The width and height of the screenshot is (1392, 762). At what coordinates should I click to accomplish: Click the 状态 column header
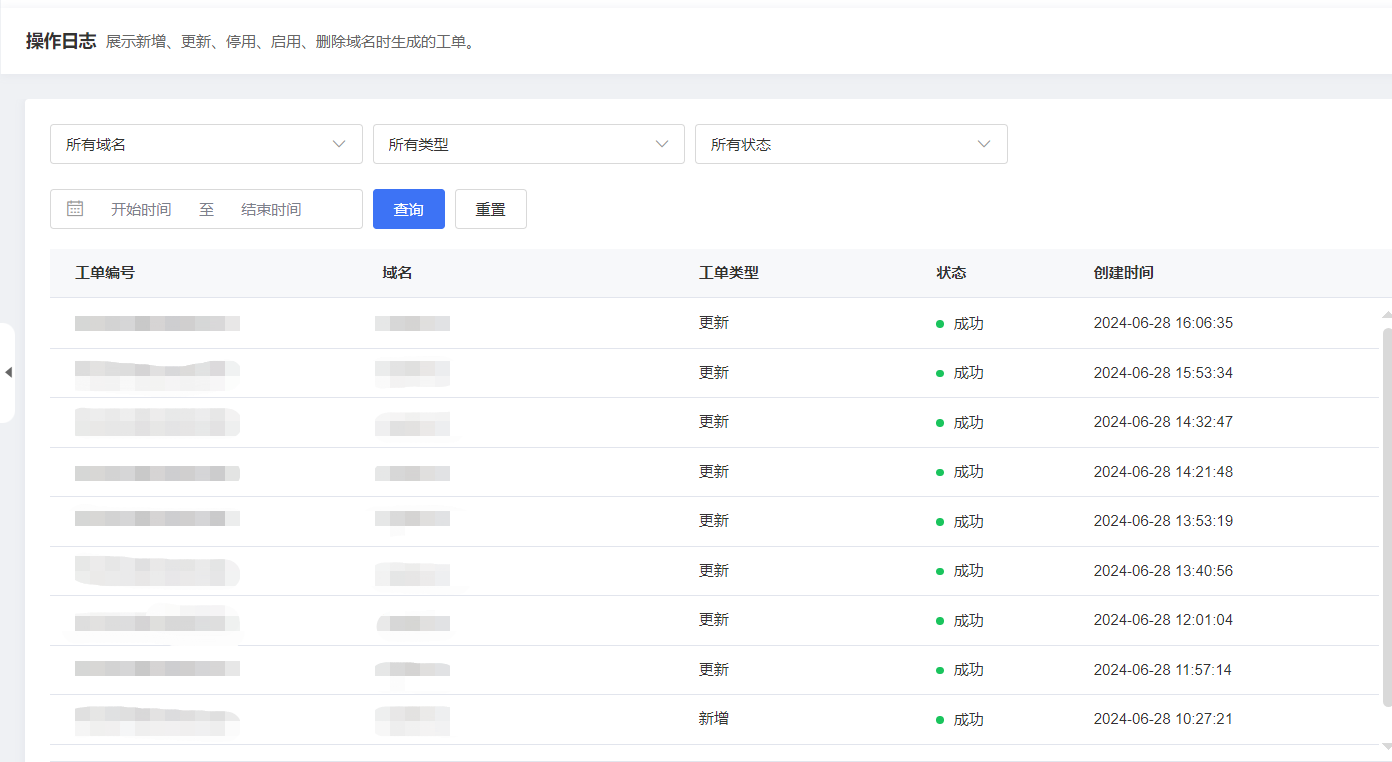point(951,272)
